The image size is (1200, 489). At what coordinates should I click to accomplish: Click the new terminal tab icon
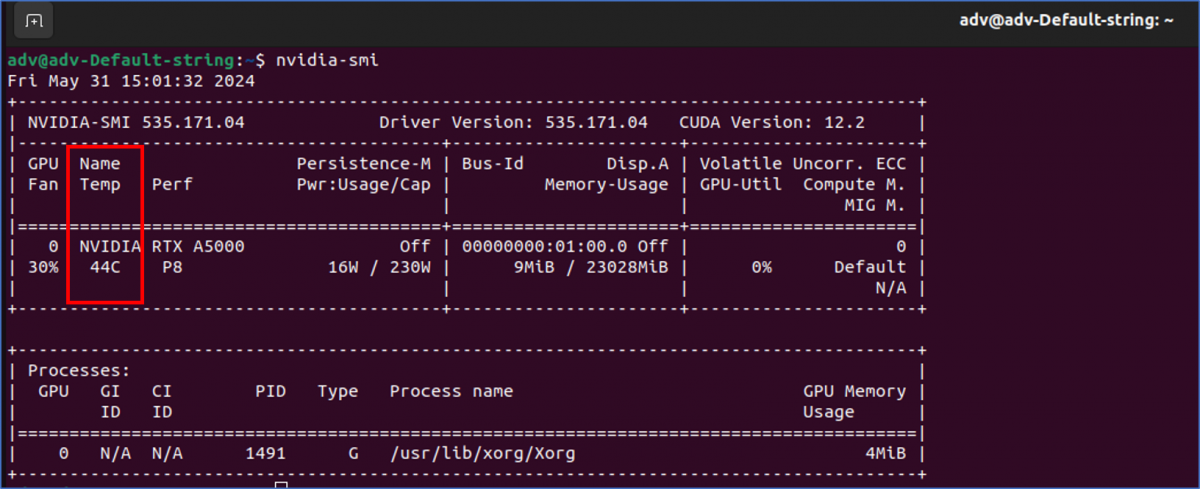[33, 20]
